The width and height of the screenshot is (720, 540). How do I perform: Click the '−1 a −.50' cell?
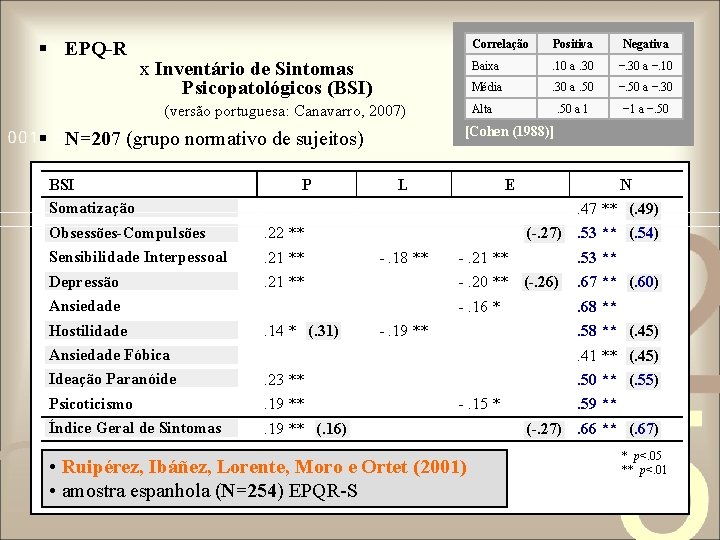(x=645, y=109)
